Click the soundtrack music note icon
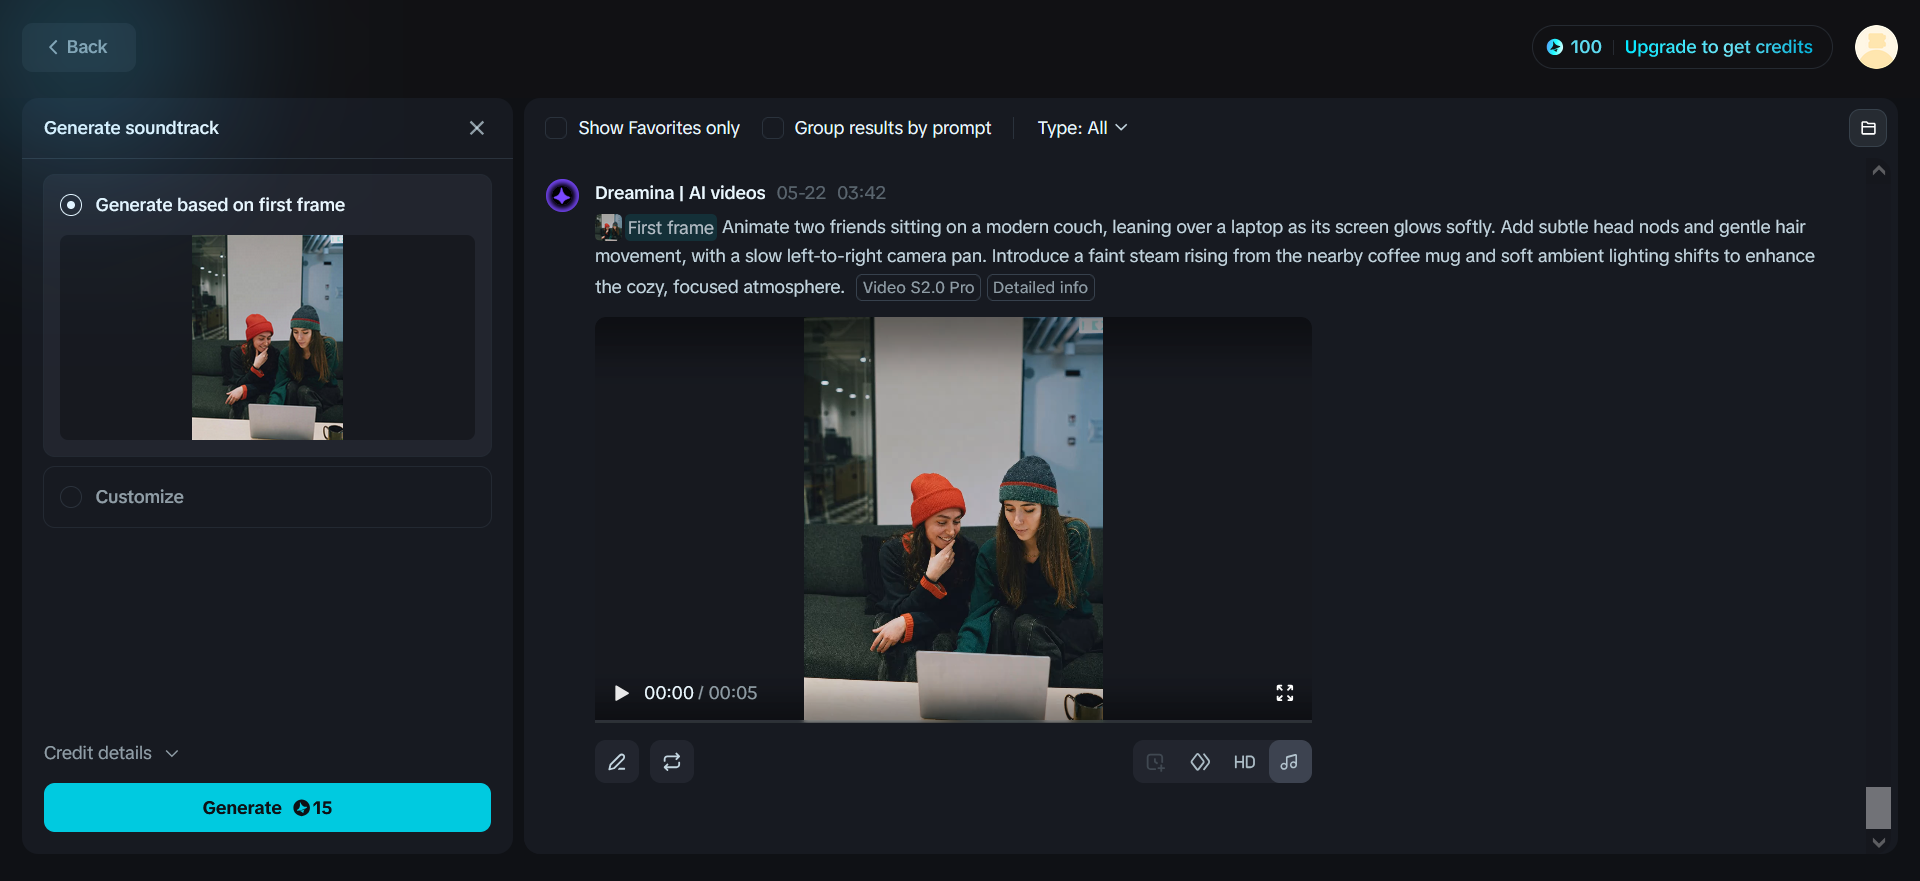 [1290, 762]
